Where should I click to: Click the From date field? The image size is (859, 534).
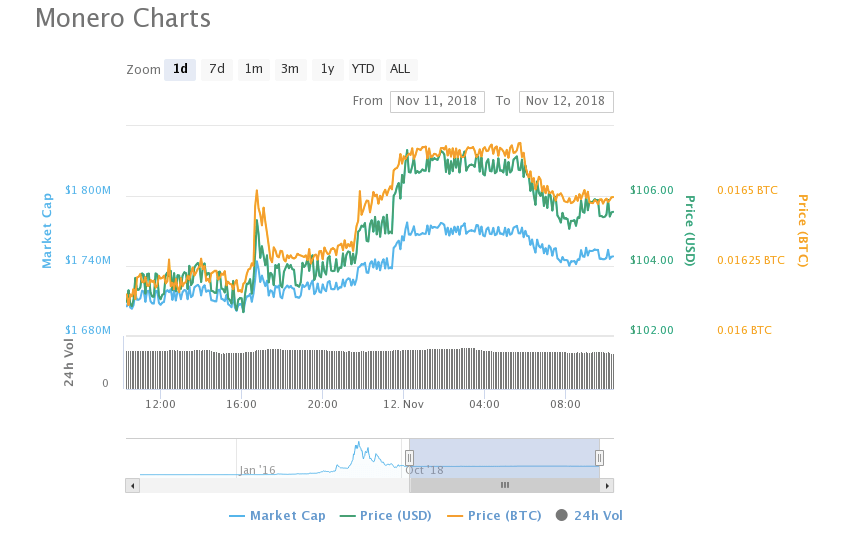click(x=437, y=101)
